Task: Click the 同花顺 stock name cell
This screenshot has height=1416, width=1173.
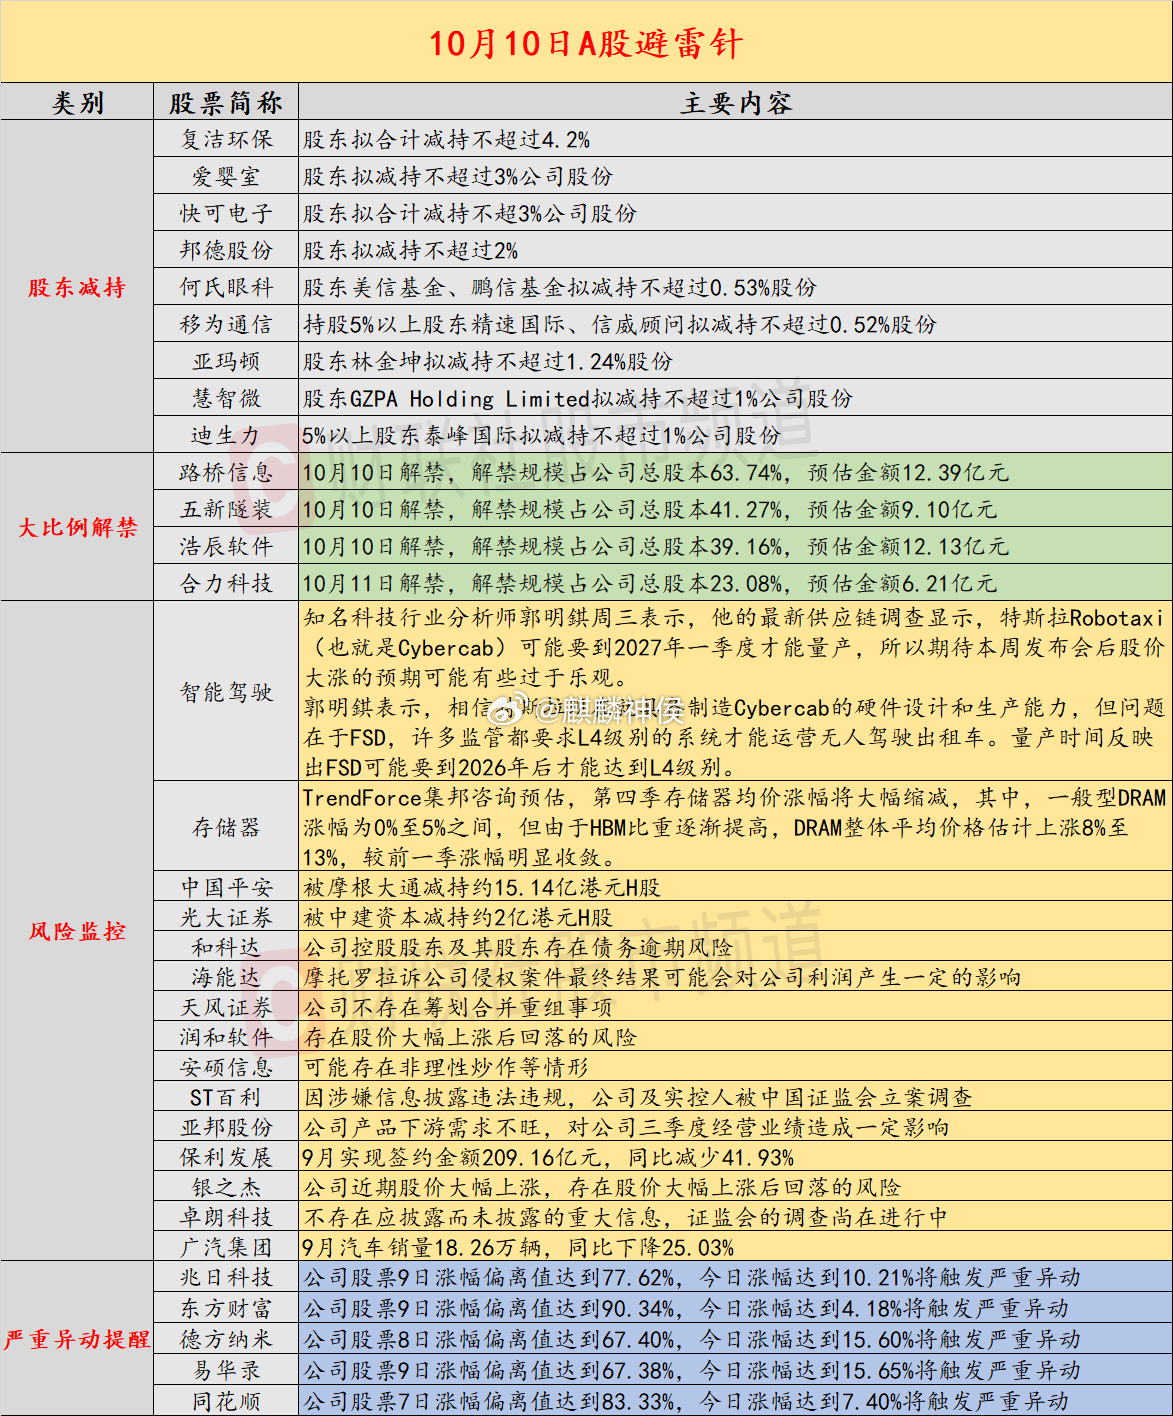Action: click(x=226, y=1401)
